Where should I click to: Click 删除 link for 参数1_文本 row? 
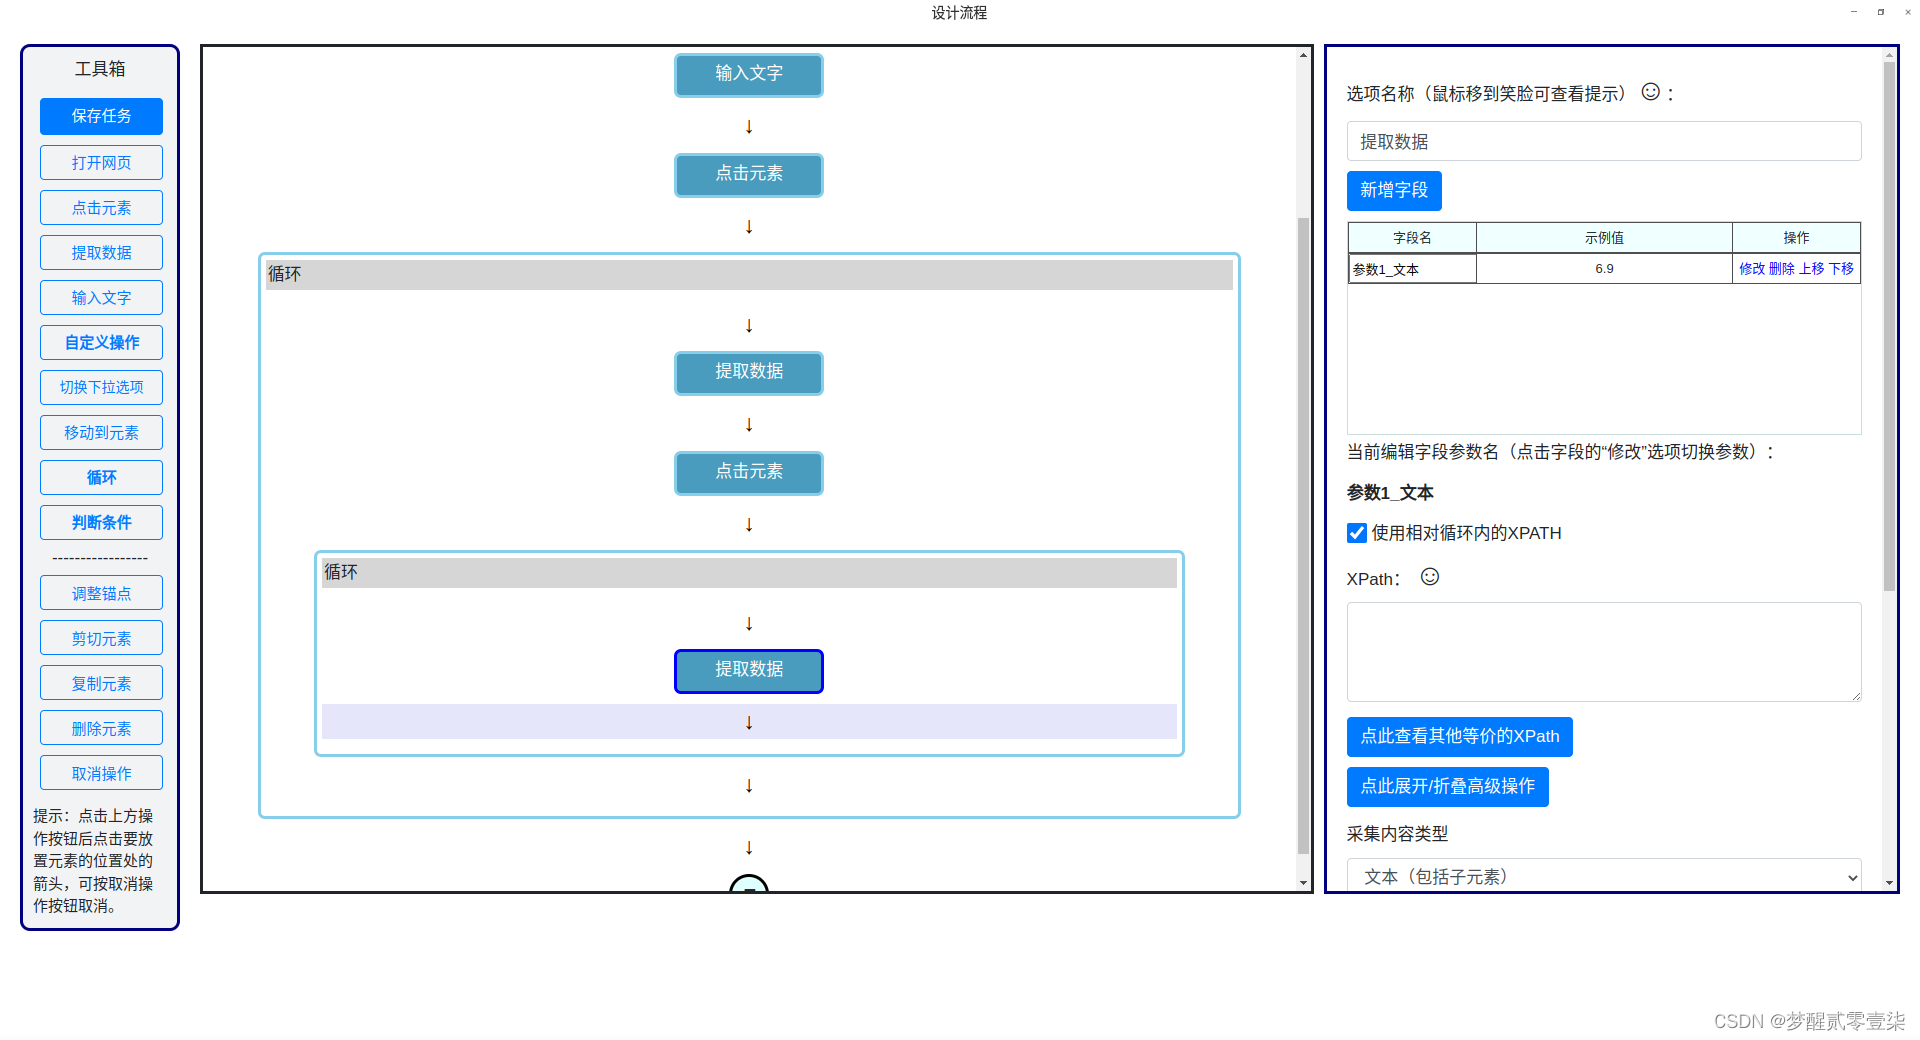[x=1781, y=268]
